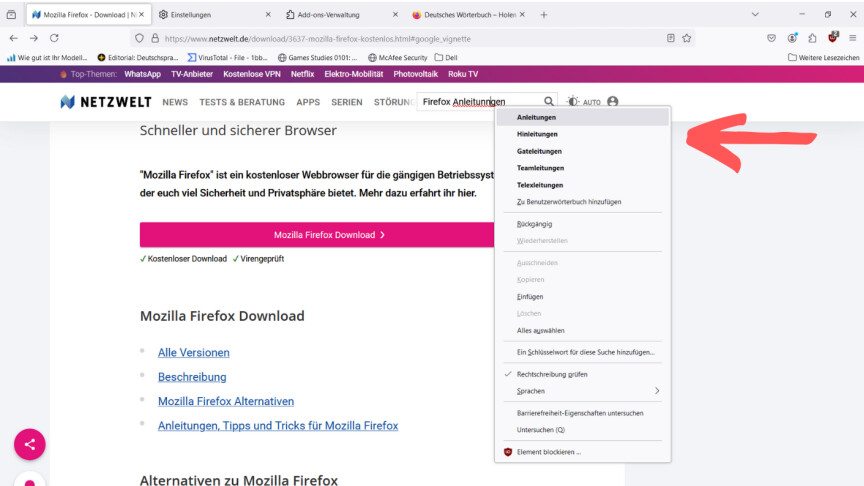Go back with the browser back arrow

(14, 38)
